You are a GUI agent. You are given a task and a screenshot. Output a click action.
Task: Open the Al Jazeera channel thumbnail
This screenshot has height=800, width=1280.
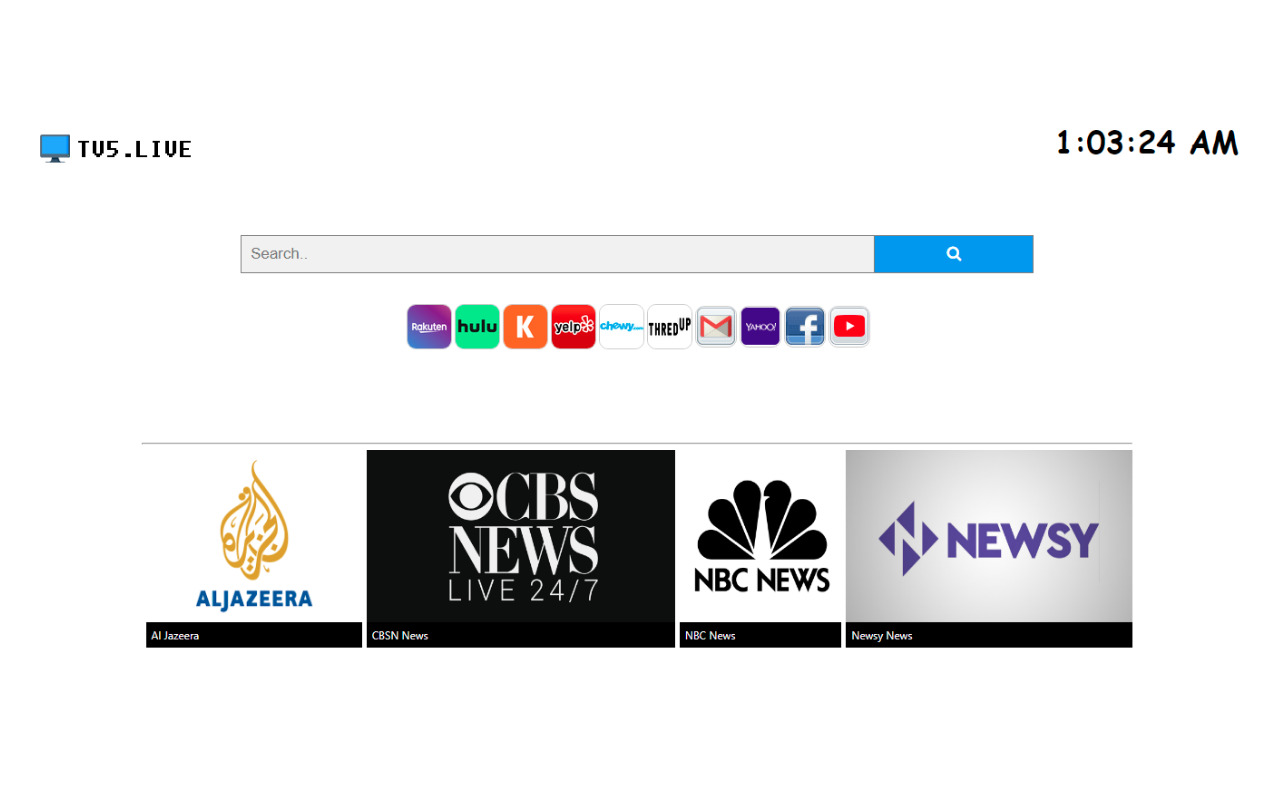point(254,536)
